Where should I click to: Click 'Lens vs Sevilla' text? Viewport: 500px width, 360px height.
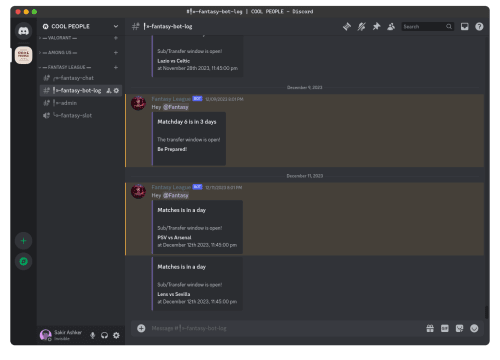pos(174,294)
